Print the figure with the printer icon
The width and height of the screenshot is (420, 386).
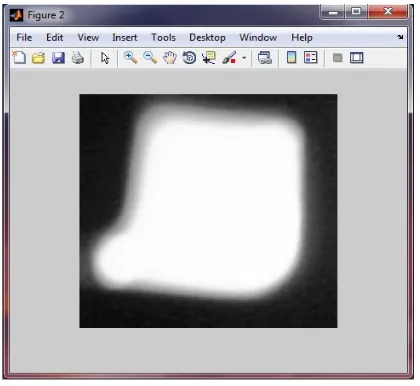pyautogui.click(x=78, y=58)
